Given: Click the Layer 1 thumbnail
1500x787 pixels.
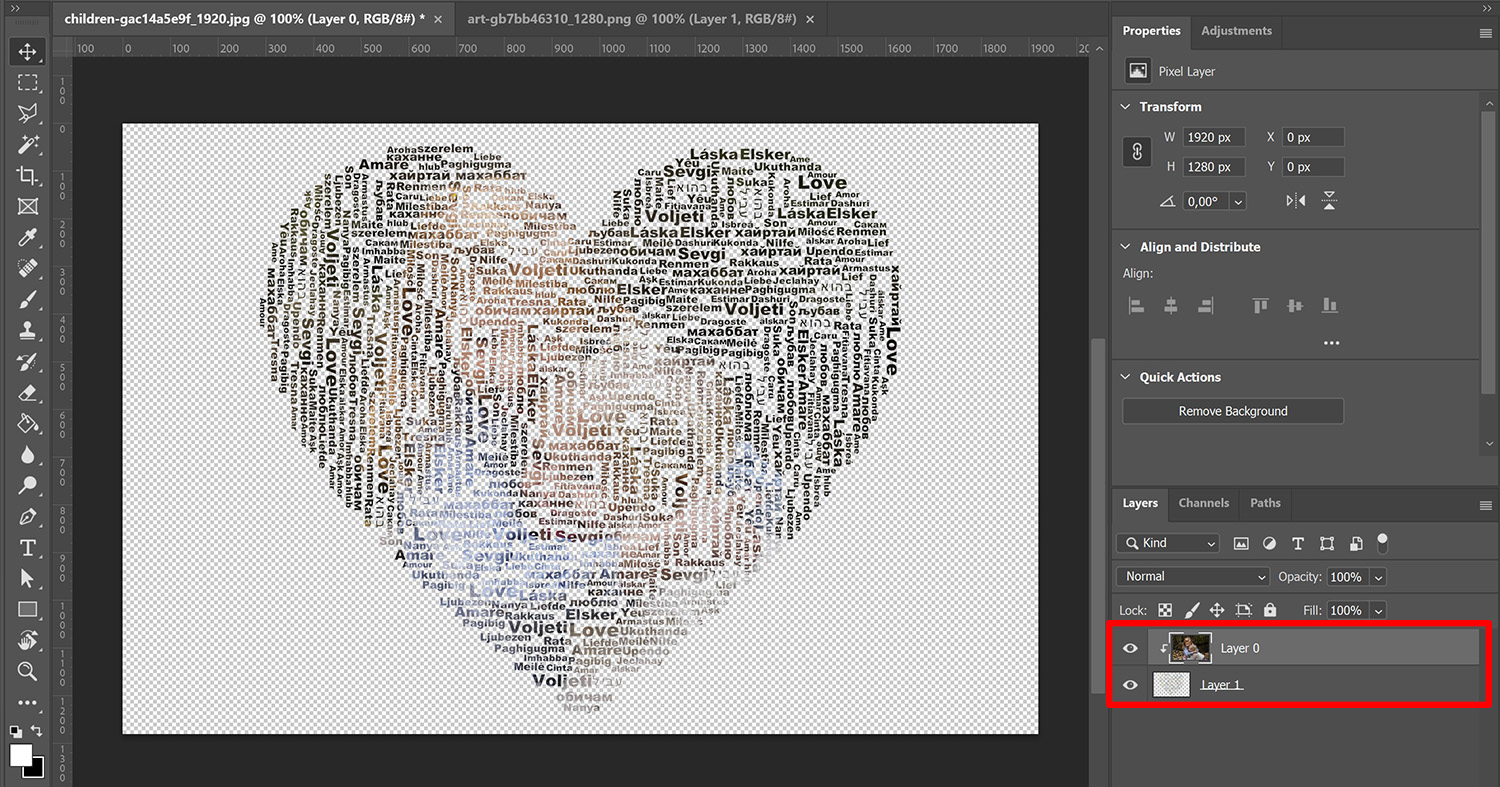Looking at the screenshot, I should pyautogui.click(x=1171, y=684).
